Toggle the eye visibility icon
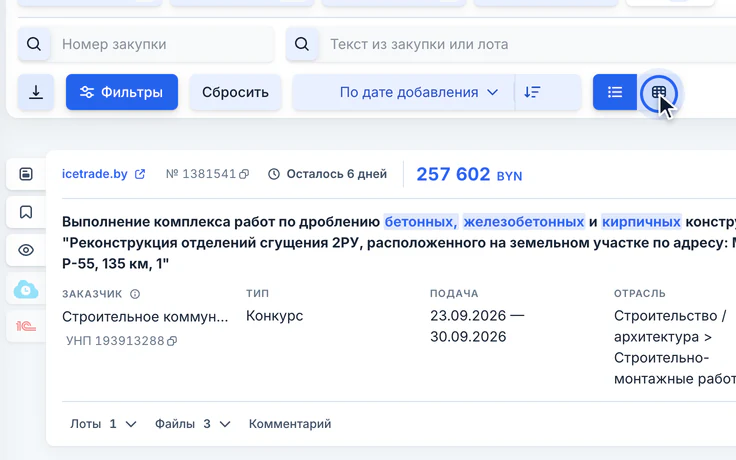This screenshot has width=736, height=460. [x=26, y=250]
